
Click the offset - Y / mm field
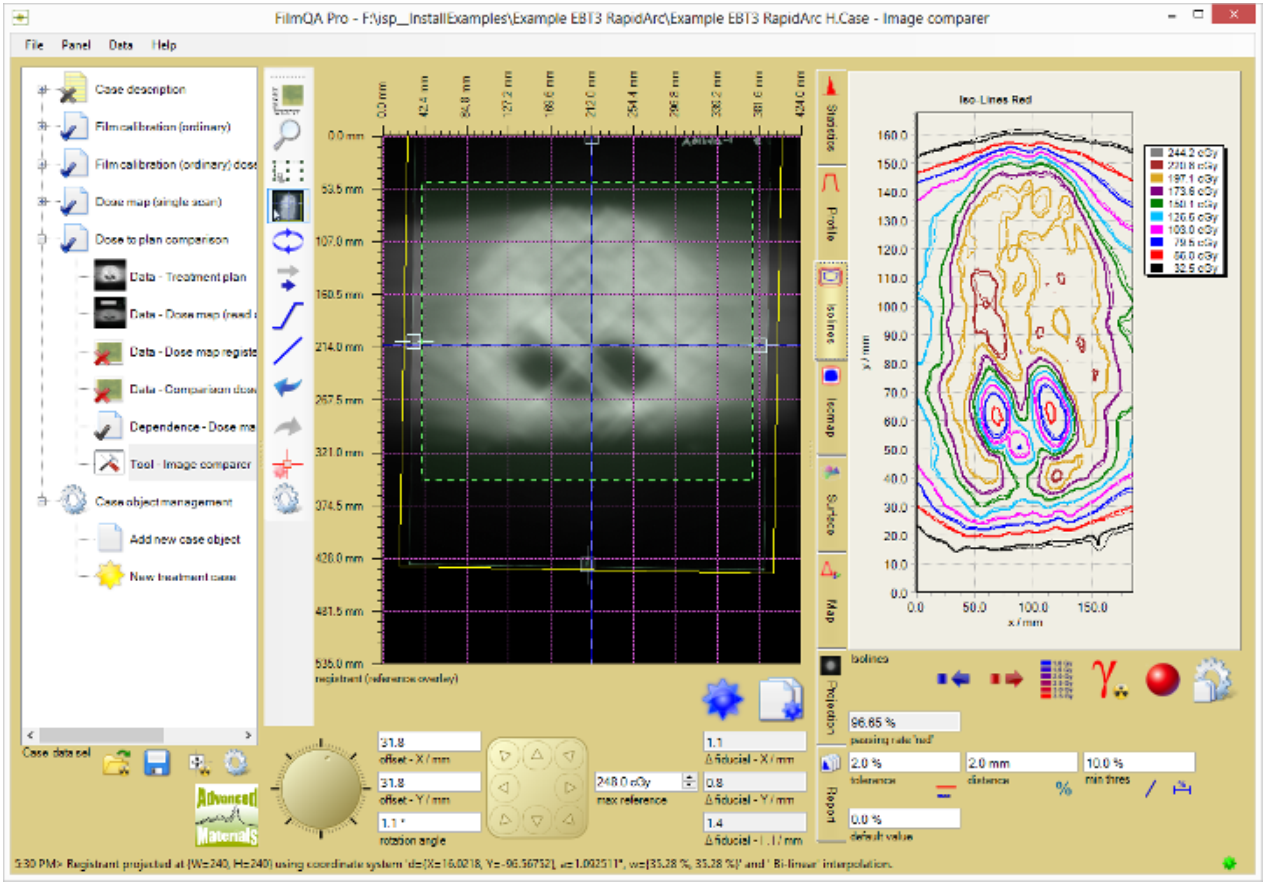[429, 782]
